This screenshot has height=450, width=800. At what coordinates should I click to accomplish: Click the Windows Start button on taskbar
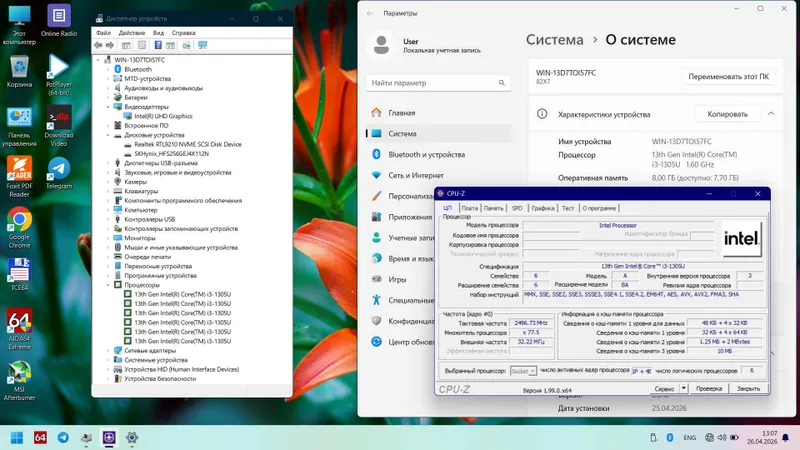(x=17, y=438)
